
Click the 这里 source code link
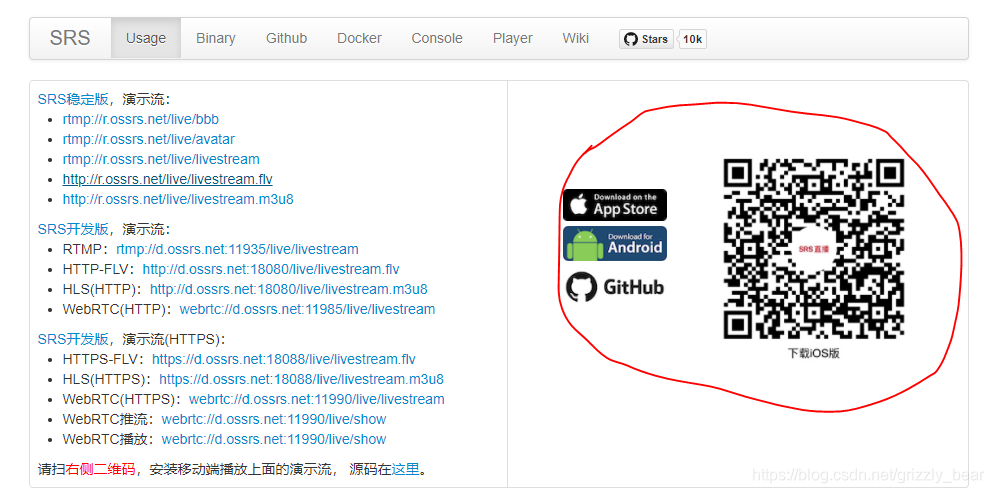[406, 470]
